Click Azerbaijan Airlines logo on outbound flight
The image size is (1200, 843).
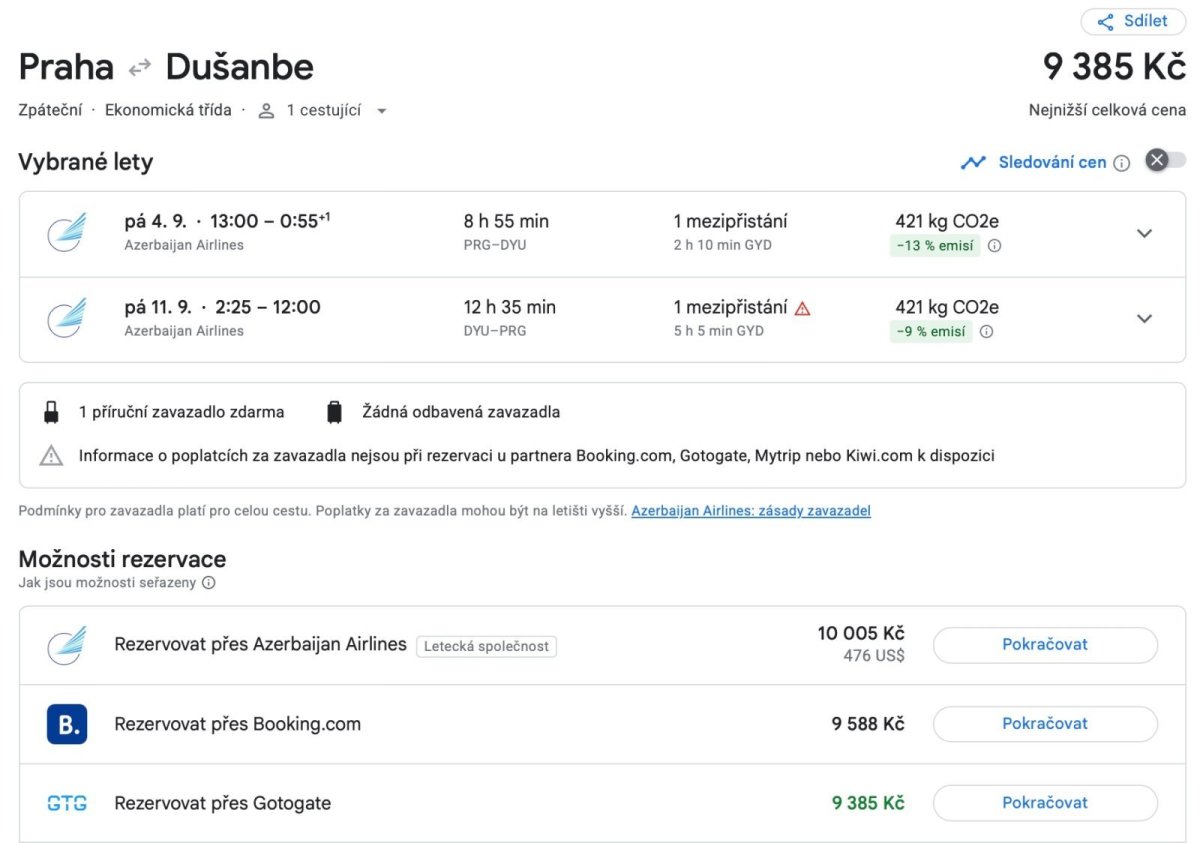click(x=67, y=232)
